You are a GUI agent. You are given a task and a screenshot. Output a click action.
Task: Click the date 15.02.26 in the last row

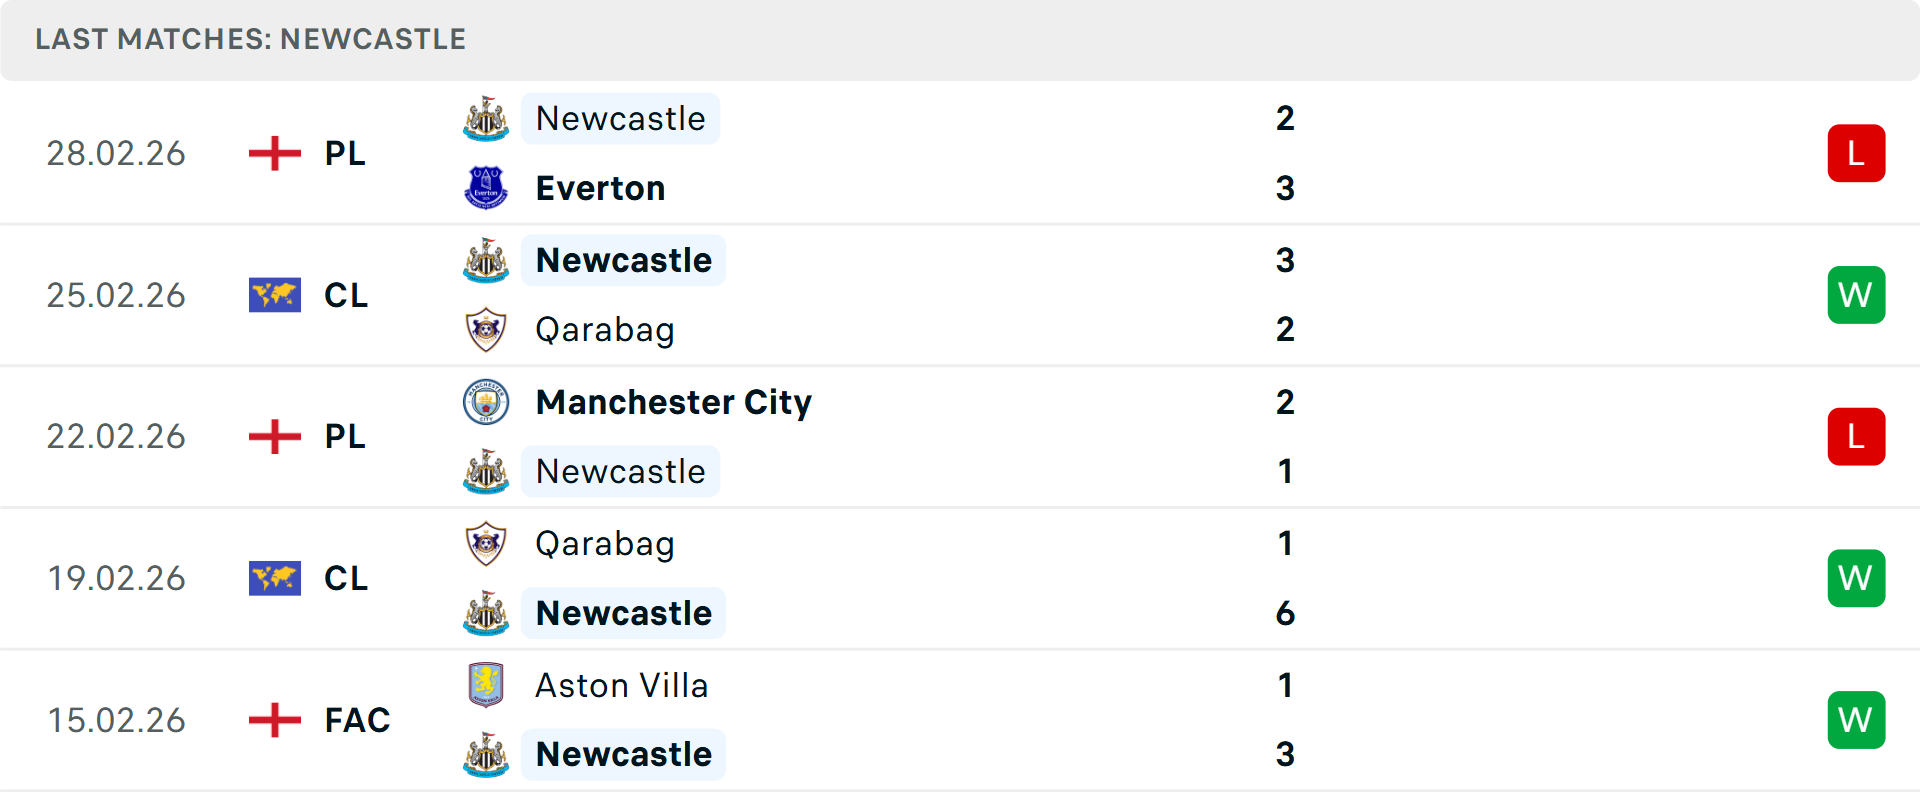(x=116, y=720)
